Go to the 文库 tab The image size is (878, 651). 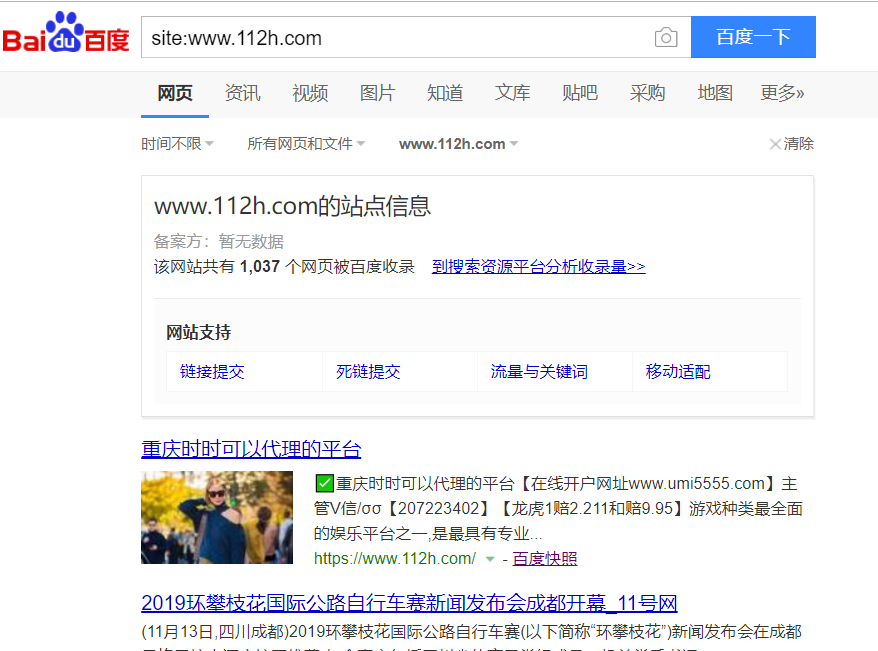[x=512, y=93]
